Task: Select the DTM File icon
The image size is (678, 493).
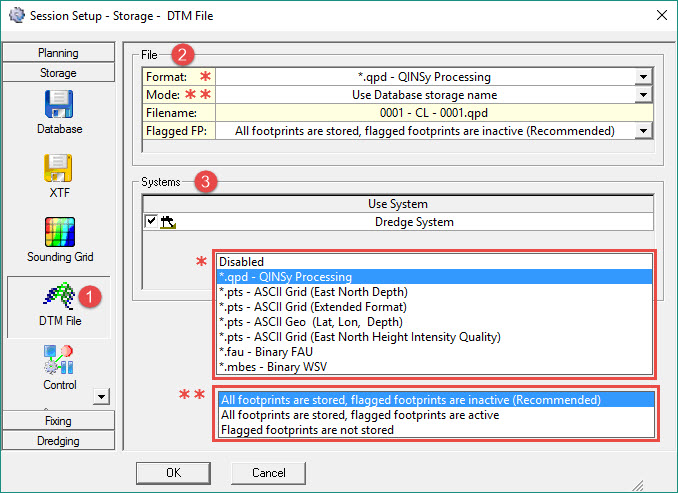Action: pos(59,297)
